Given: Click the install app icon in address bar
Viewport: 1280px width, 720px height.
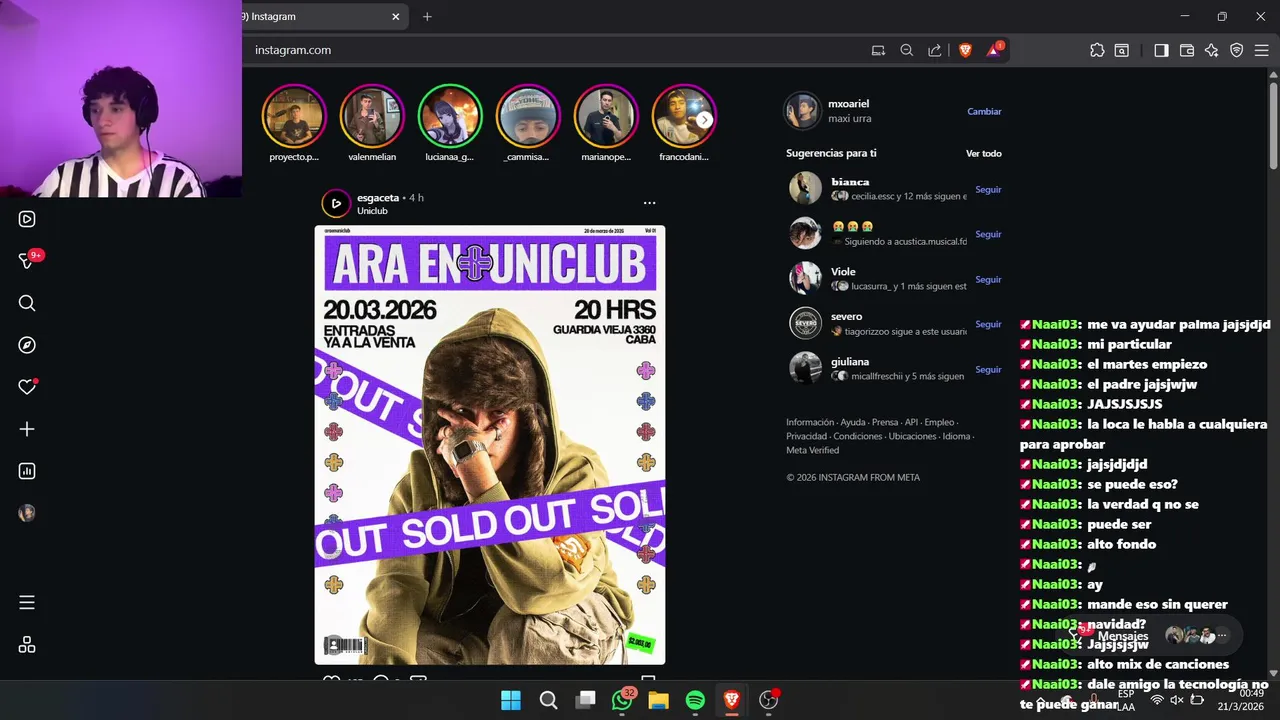Looking at the screenshot, I should (x=878, y=50).
